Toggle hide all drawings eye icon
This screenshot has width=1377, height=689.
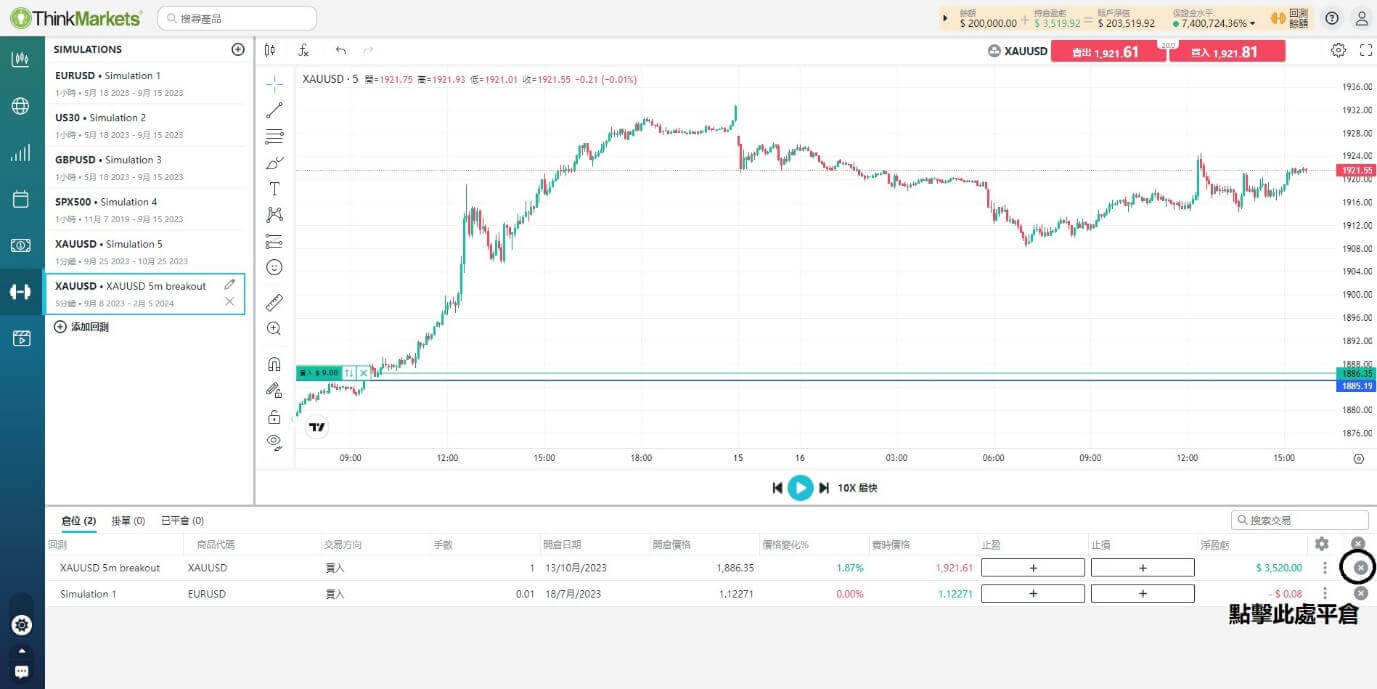click(274, 441)
